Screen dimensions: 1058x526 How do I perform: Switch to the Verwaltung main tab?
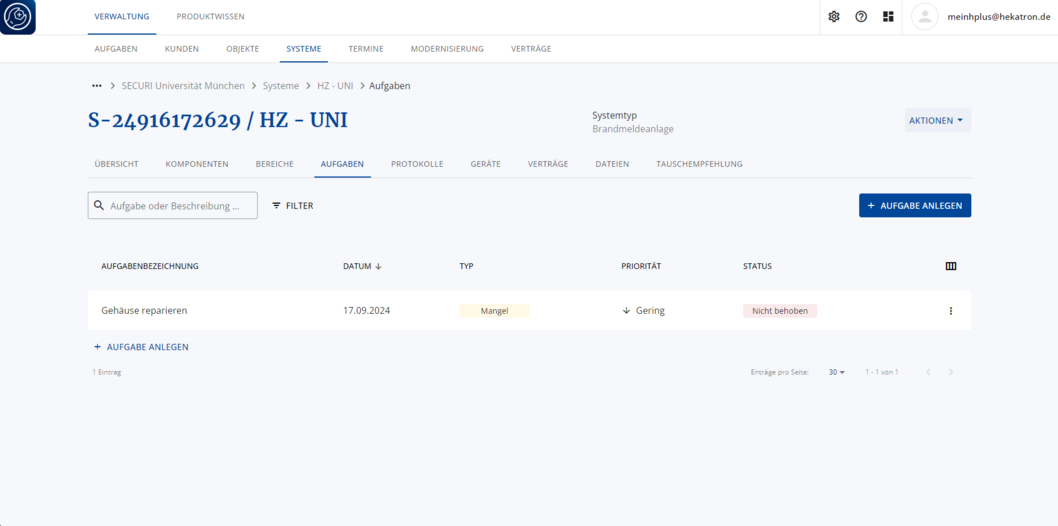tap(122, 17)
